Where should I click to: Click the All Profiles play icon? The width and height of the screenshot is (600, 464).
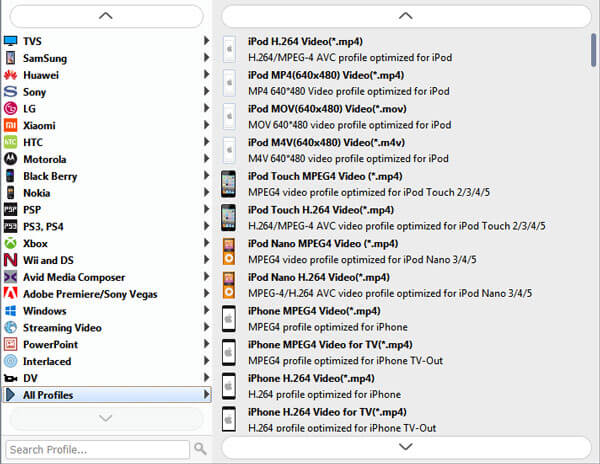coord(10,394)
